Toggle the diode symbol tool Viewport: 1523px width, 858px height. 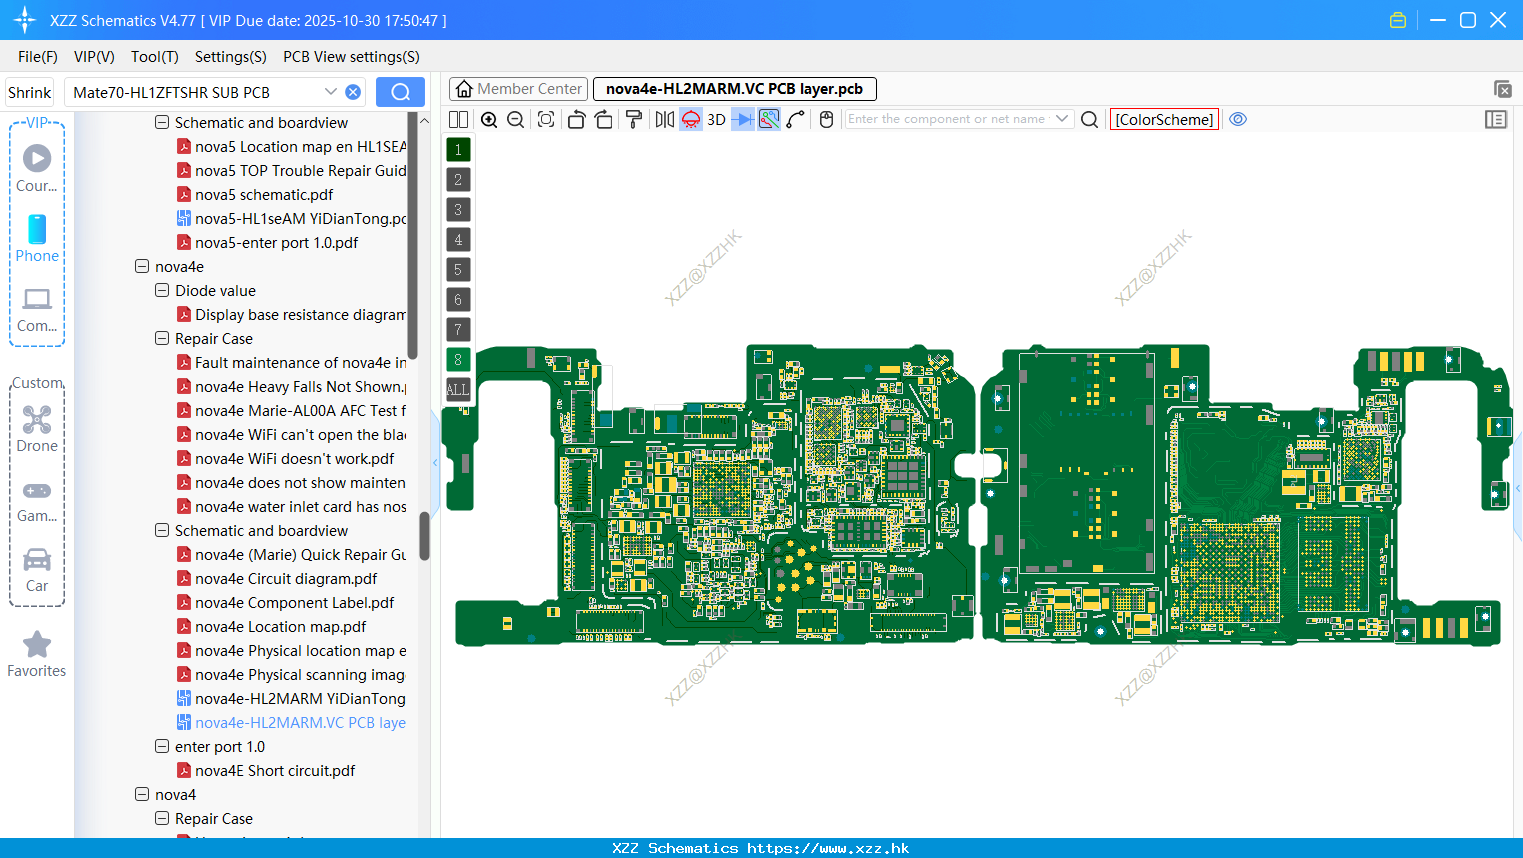[743, 119]
